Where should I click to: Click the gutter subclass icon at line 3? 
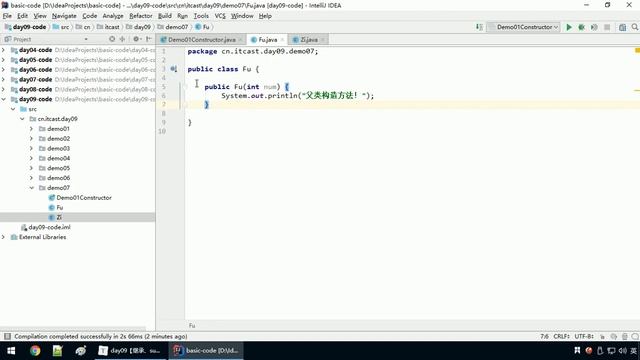click(173, 69)
